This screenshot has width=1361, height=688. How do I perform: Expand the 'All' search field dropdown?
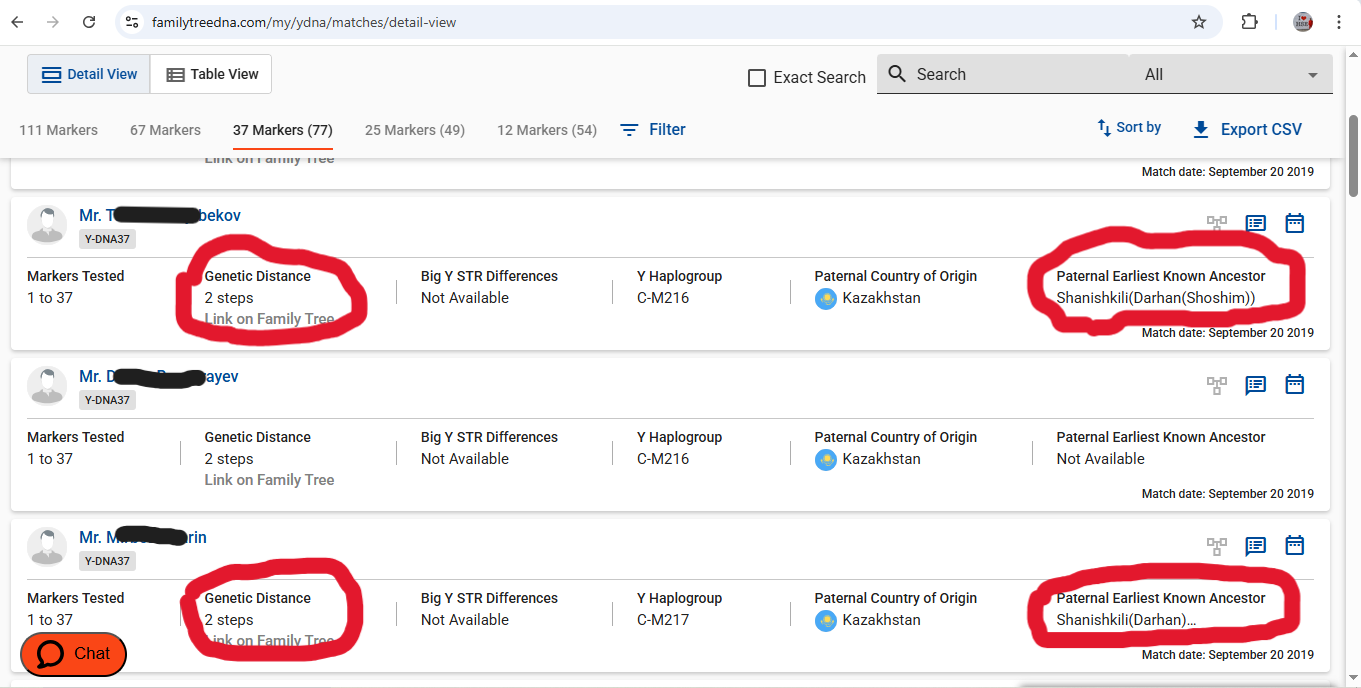(x=1232, y=74)
